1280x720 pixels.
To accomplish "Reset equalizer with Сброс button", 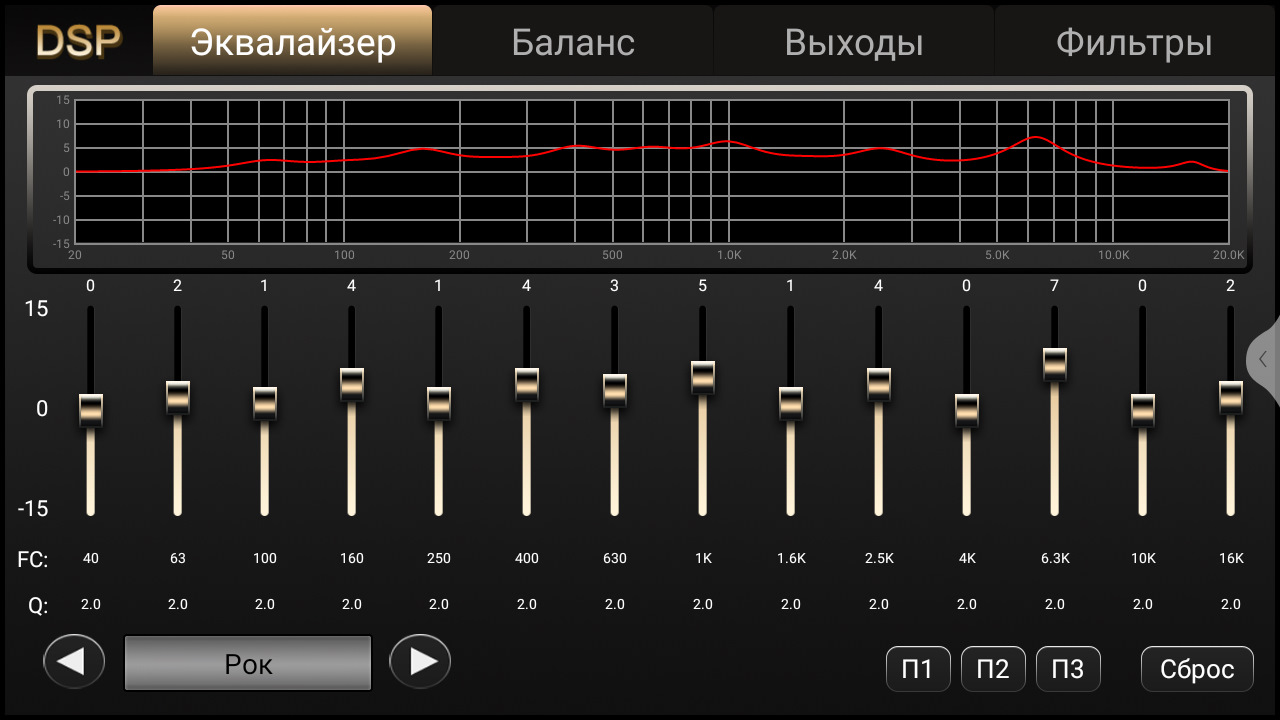I will point(1197,669).
